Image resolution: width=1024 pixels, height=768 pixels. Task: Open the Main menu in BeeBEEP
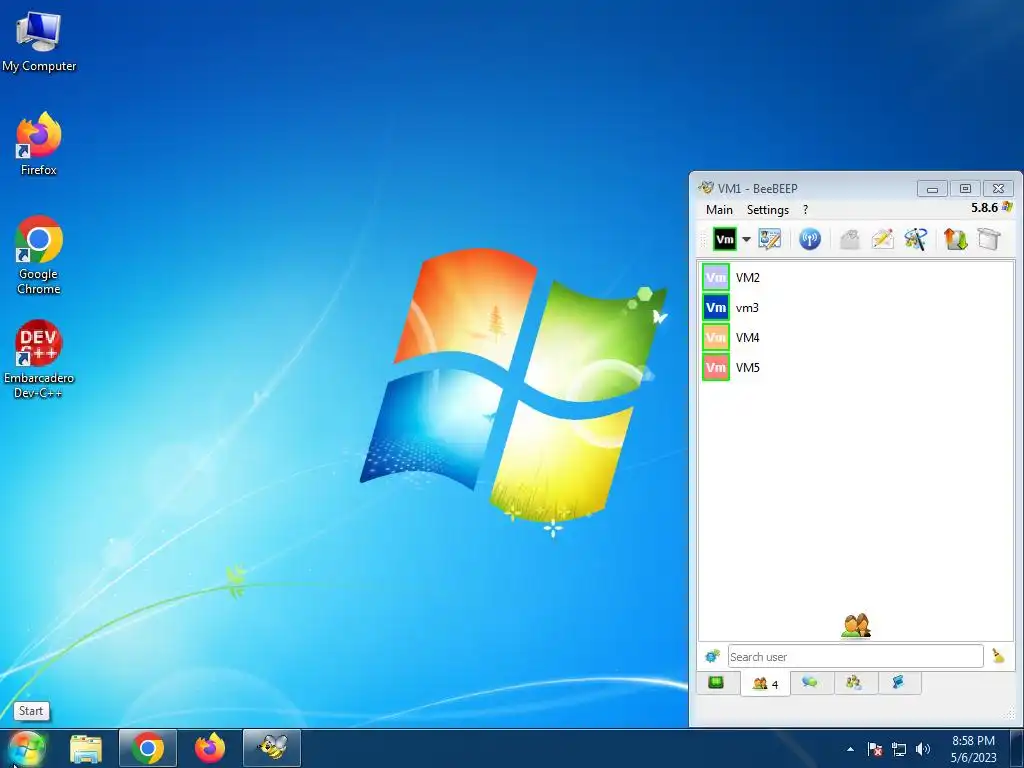tap(719, 210)
